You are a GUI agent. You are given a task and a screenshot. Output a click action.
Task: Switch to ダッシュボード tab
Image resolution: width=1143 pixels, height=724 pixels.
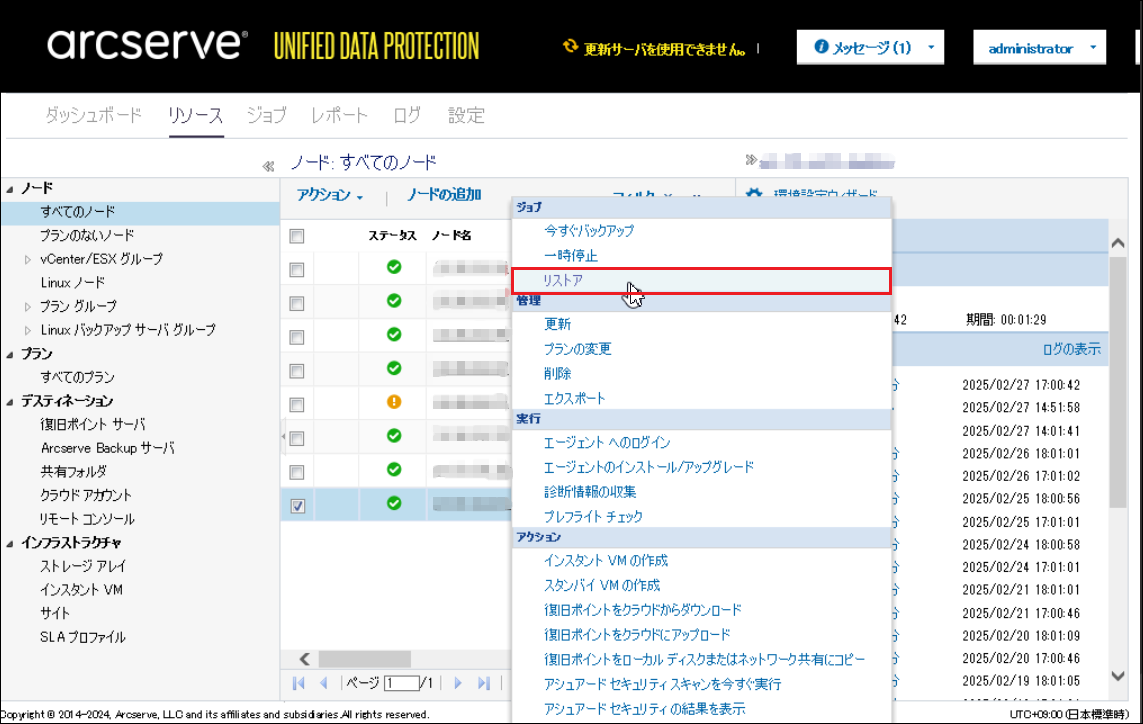93,115
